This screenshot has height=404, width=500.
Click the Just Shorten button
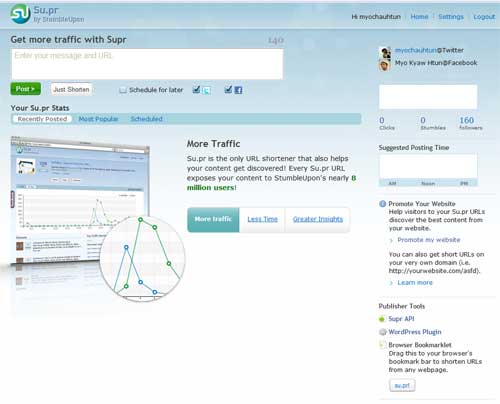click(x=71, y=89)
